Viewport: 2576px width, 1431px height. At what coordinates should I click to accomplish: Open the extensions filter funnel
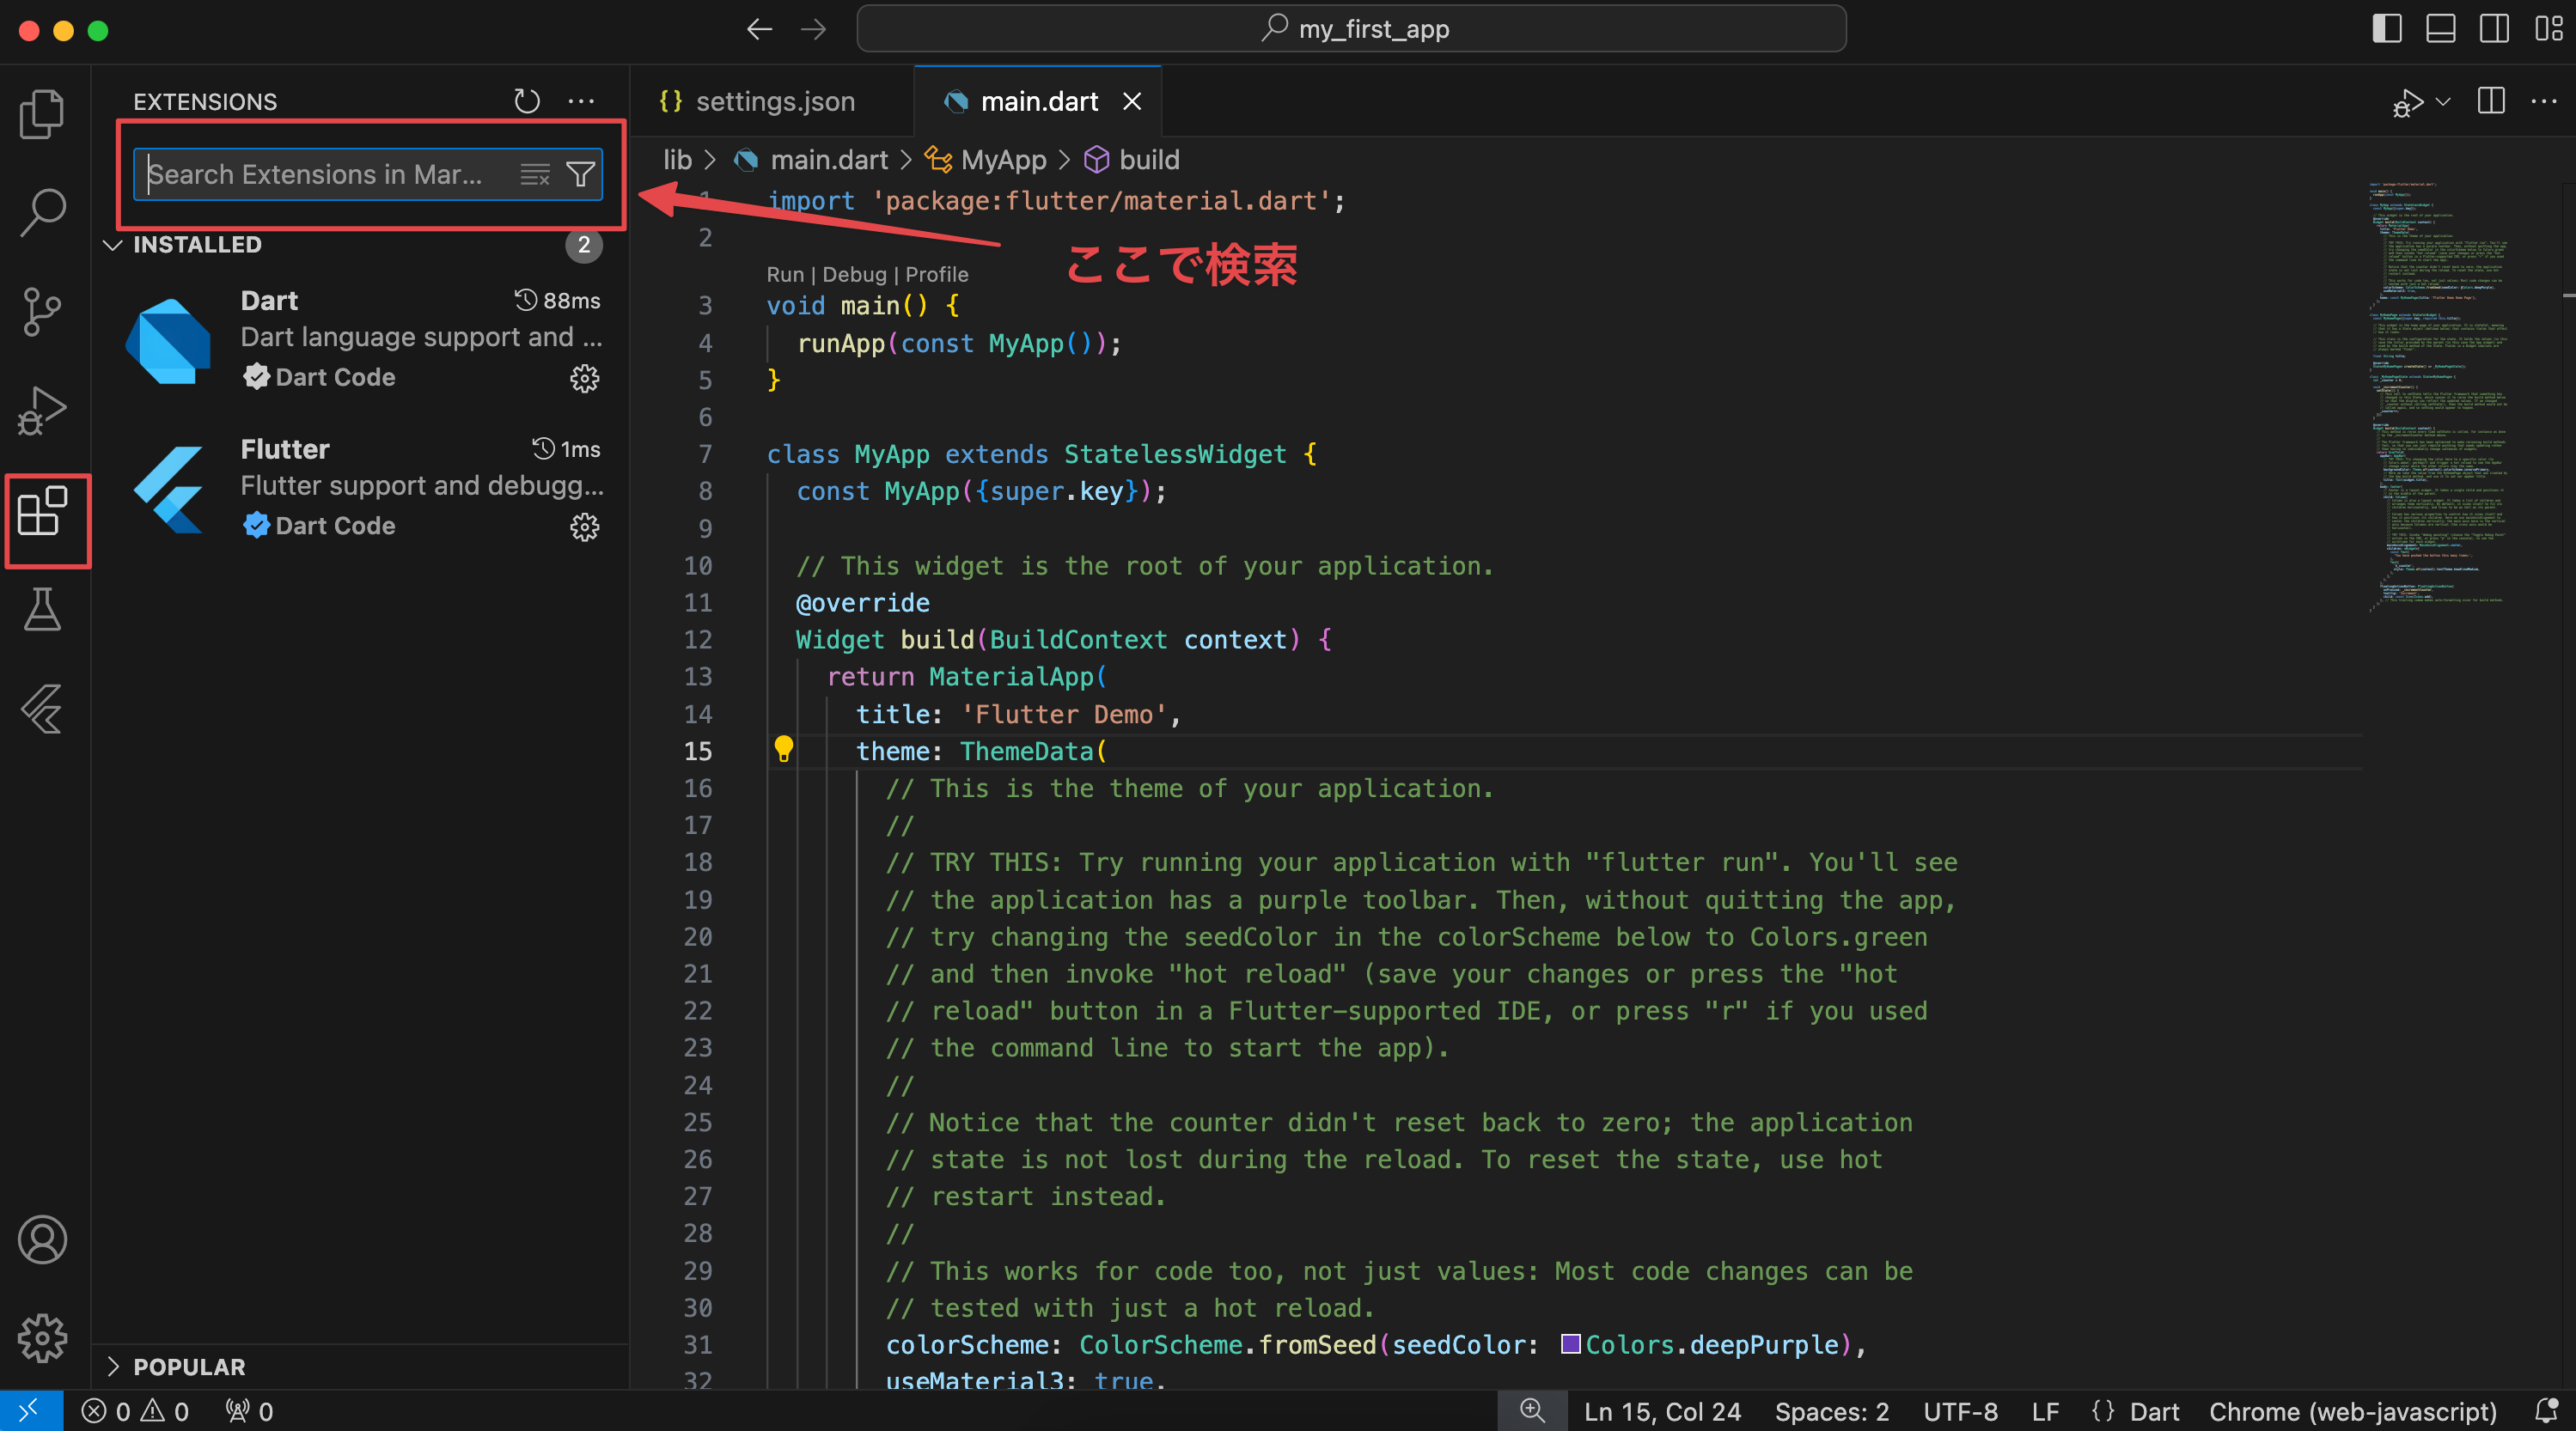click(581, 175)
